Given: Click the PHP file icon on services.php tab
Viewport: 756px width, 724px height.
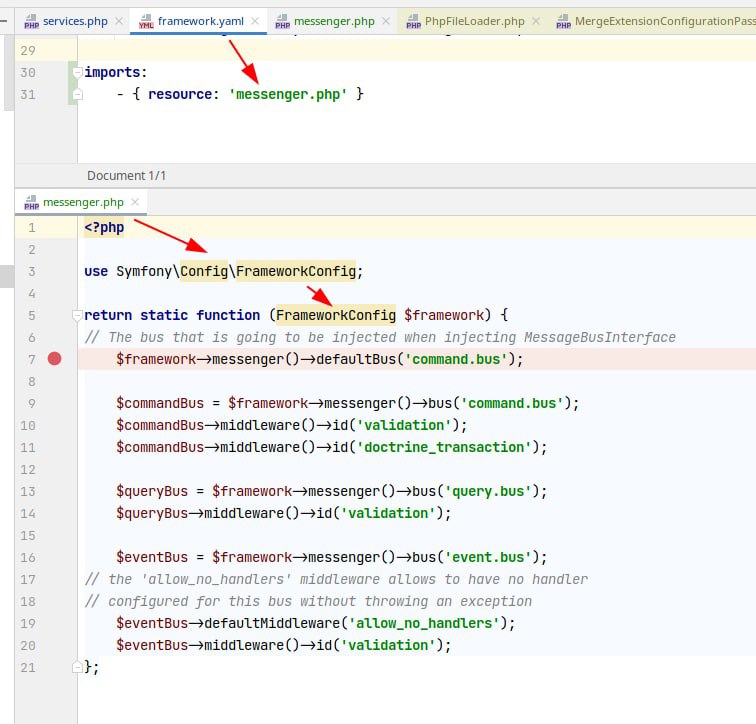Looking at the screenshot, I should 31,22.
